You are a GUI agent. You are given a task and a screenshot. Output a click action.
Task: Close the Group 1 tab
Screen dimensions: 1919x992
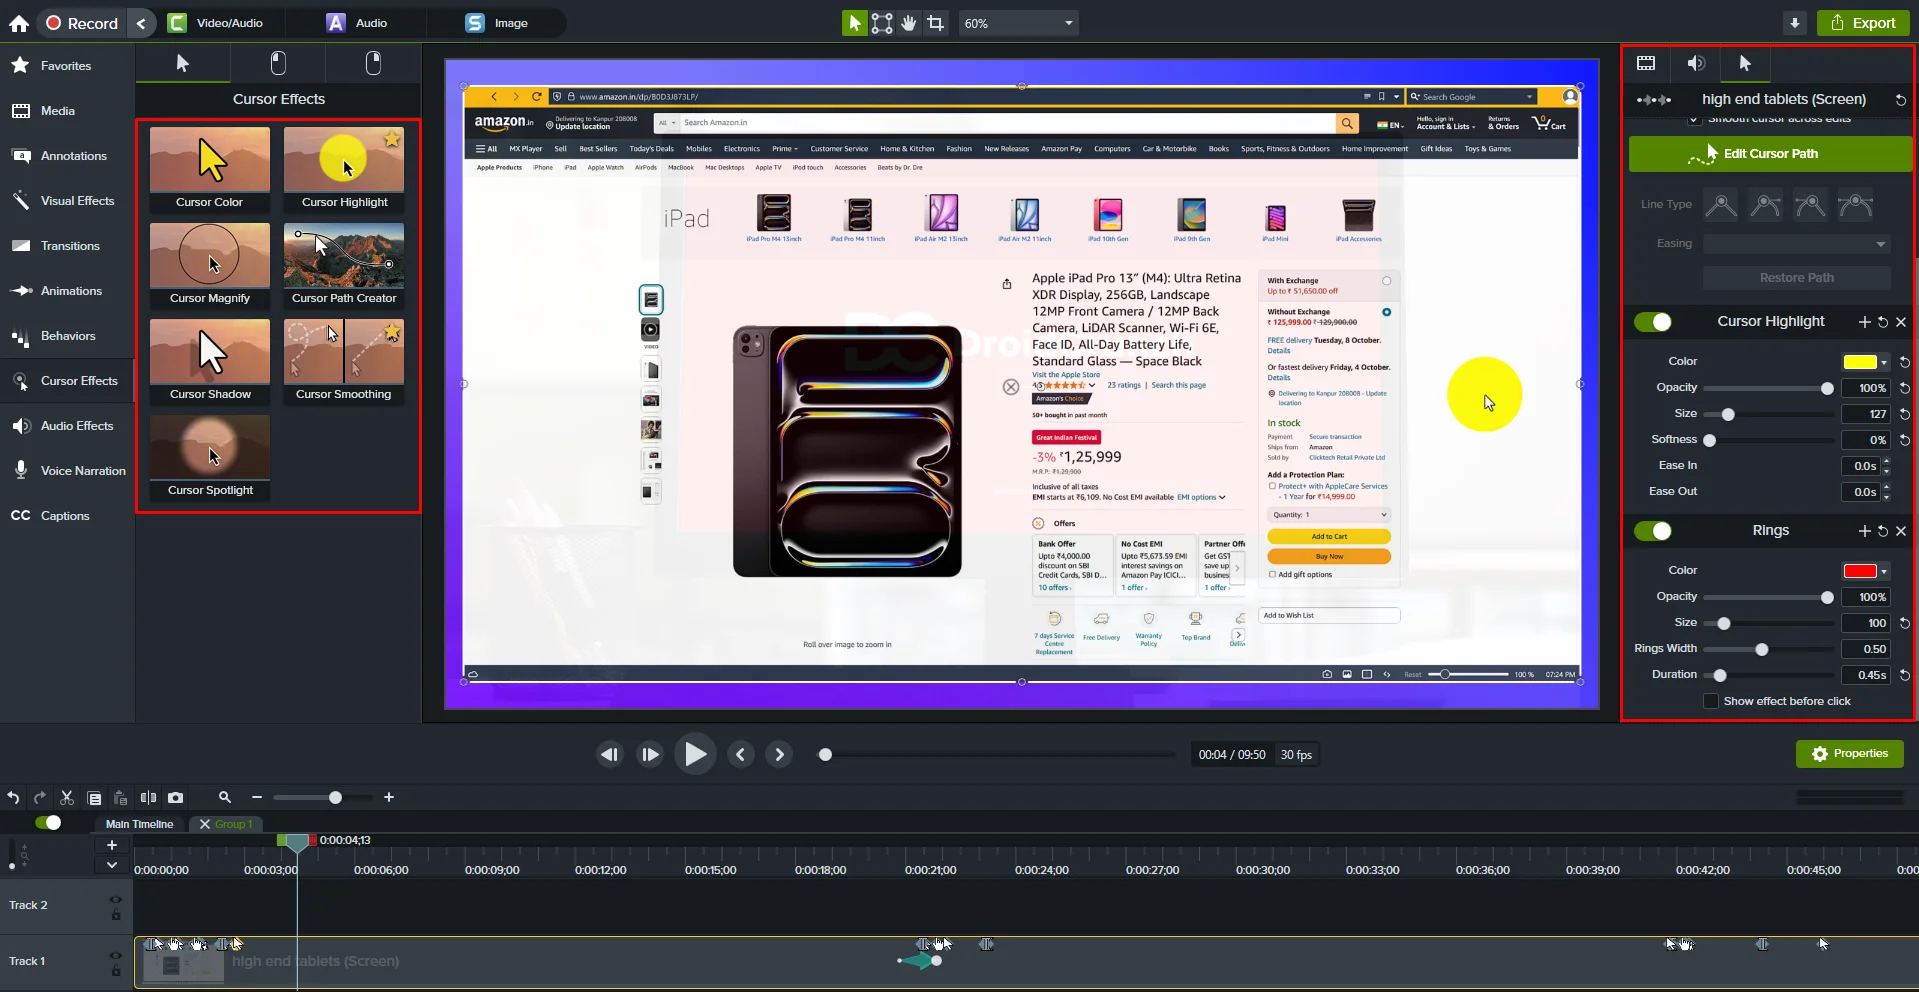tap(205, 824)
